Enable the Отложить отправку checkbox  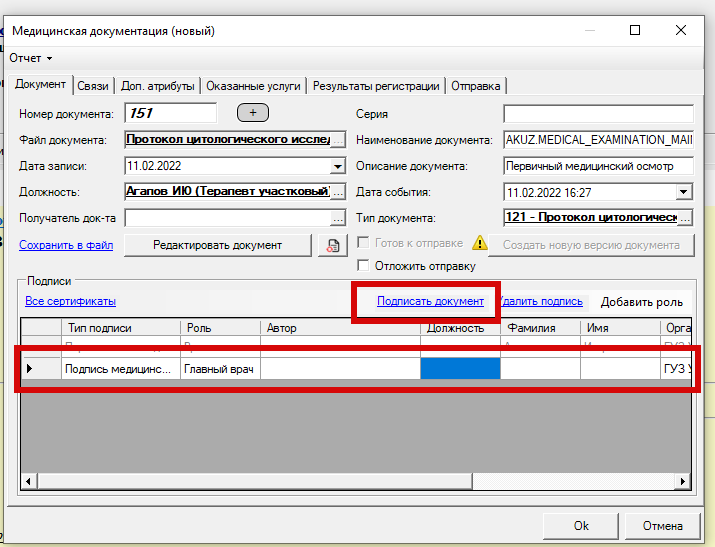pos(364,266)
